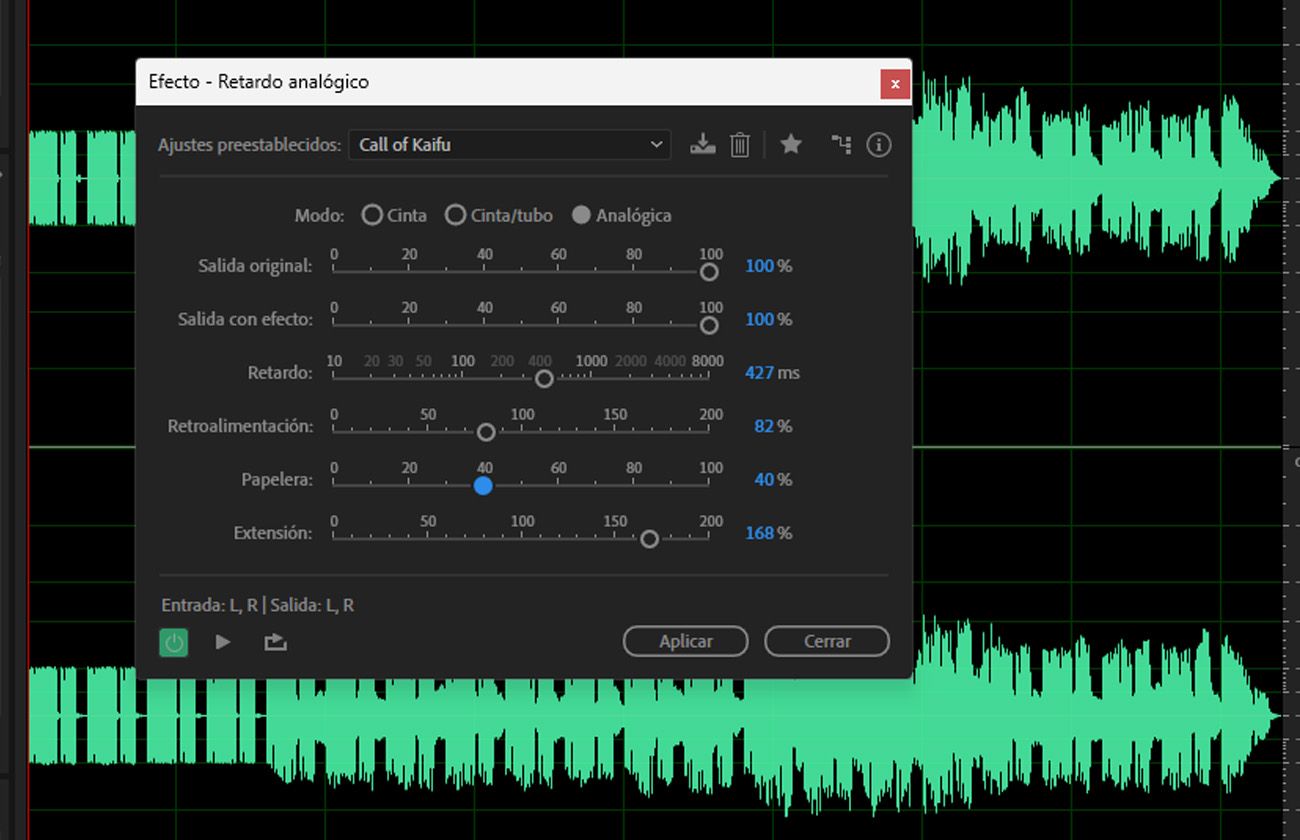The image size is (1300, 840).
Task: Click the Extensión slider handle
Action: (649, 539)
